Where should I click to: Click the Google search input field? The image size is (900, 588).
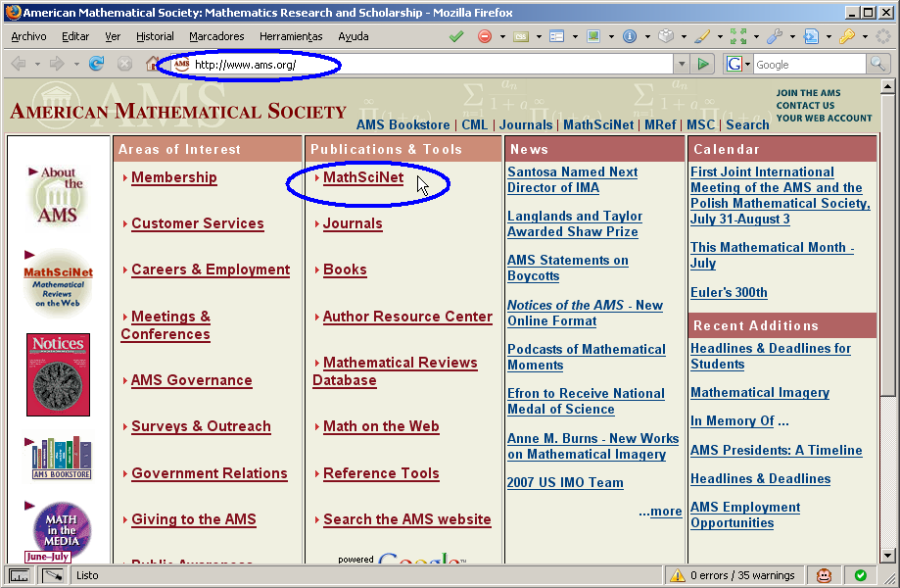click(808, 64)
